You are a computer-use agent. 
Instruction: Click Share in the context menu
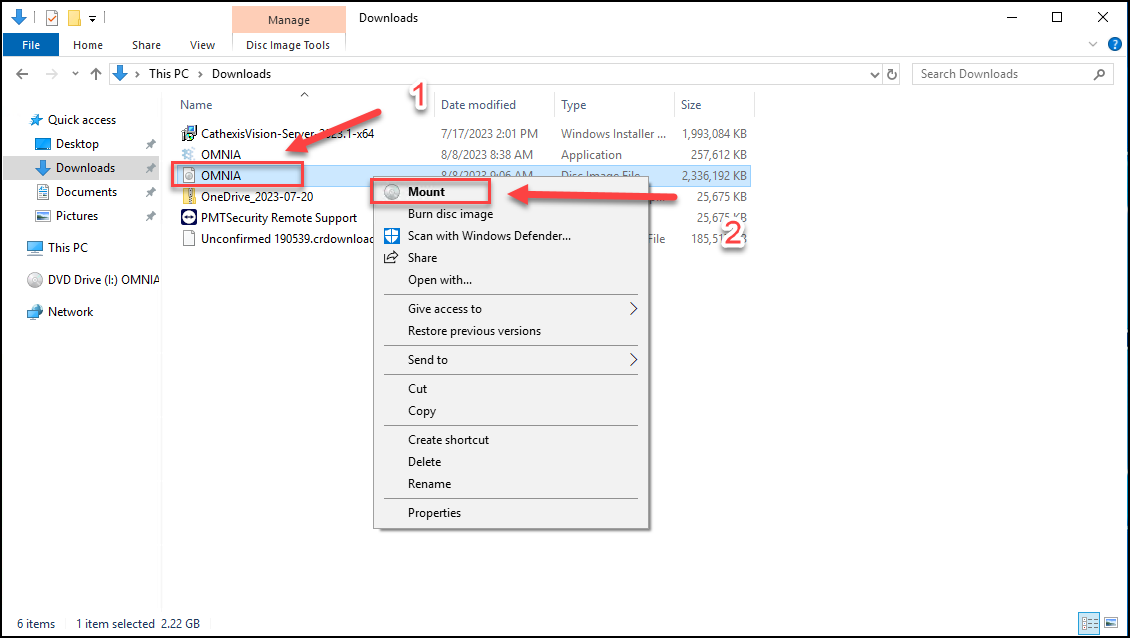click(x=511, y=258)
